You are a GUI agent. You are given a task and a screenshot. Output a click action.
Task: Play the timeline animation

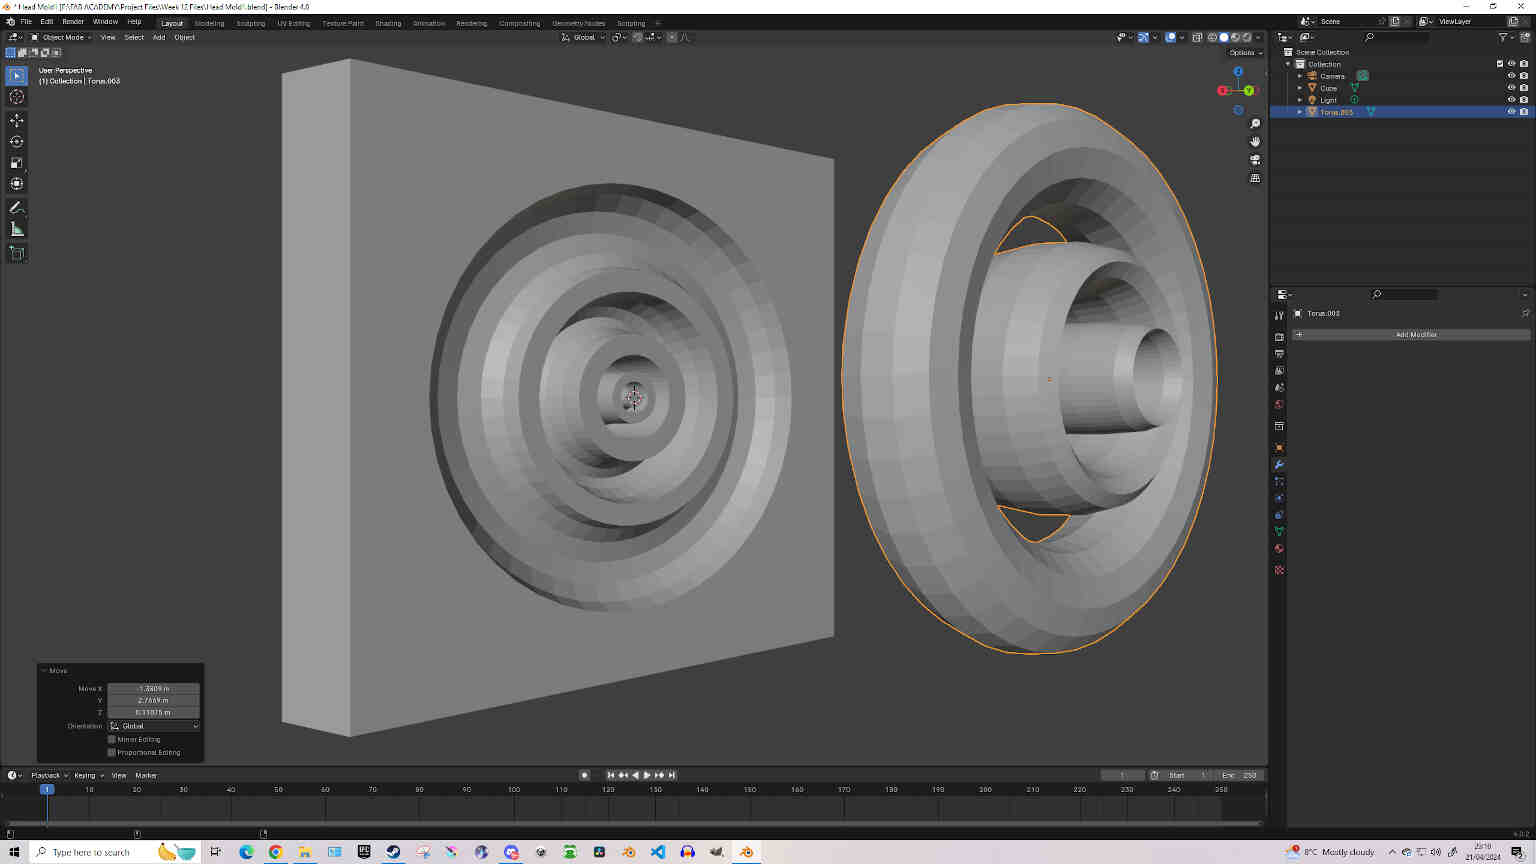pyautogui.click(x=647, y=775)
